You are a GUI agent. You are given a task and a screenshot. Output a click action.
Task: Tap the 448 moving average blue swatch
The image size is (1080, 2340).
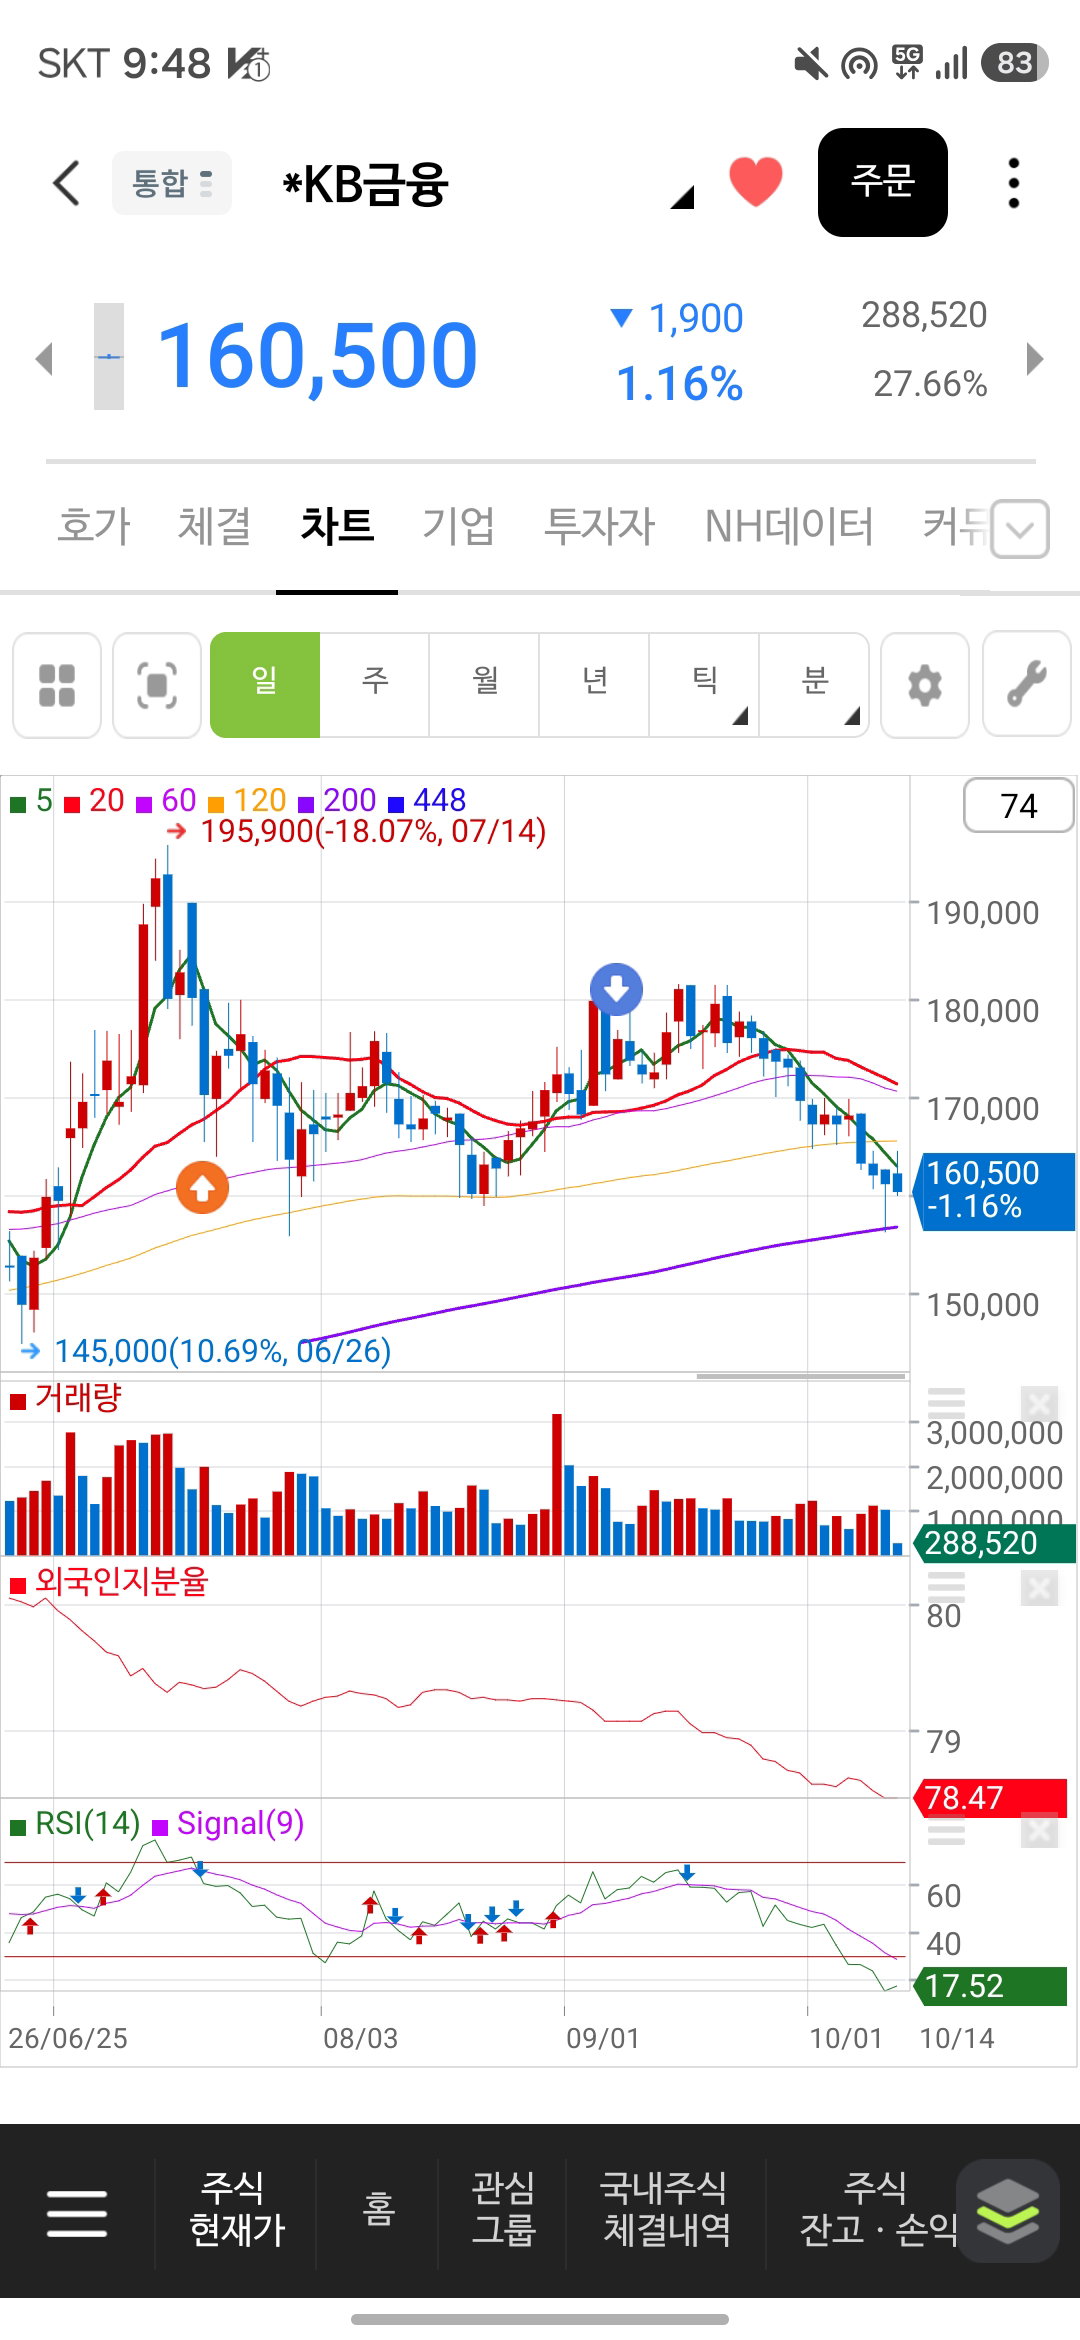396,803
